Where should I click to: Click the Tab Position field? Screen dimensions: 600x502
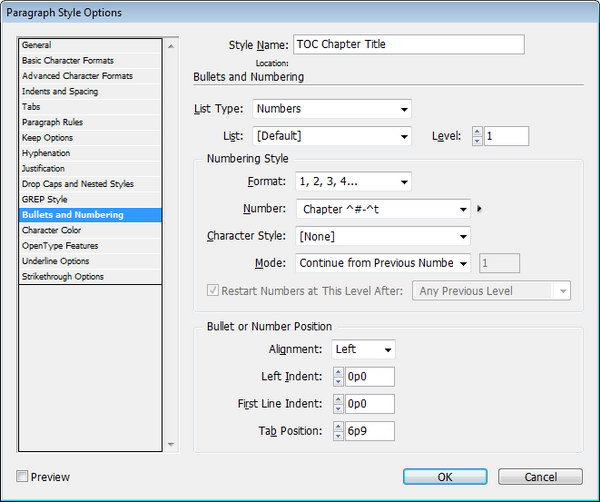tap(370, 431)
